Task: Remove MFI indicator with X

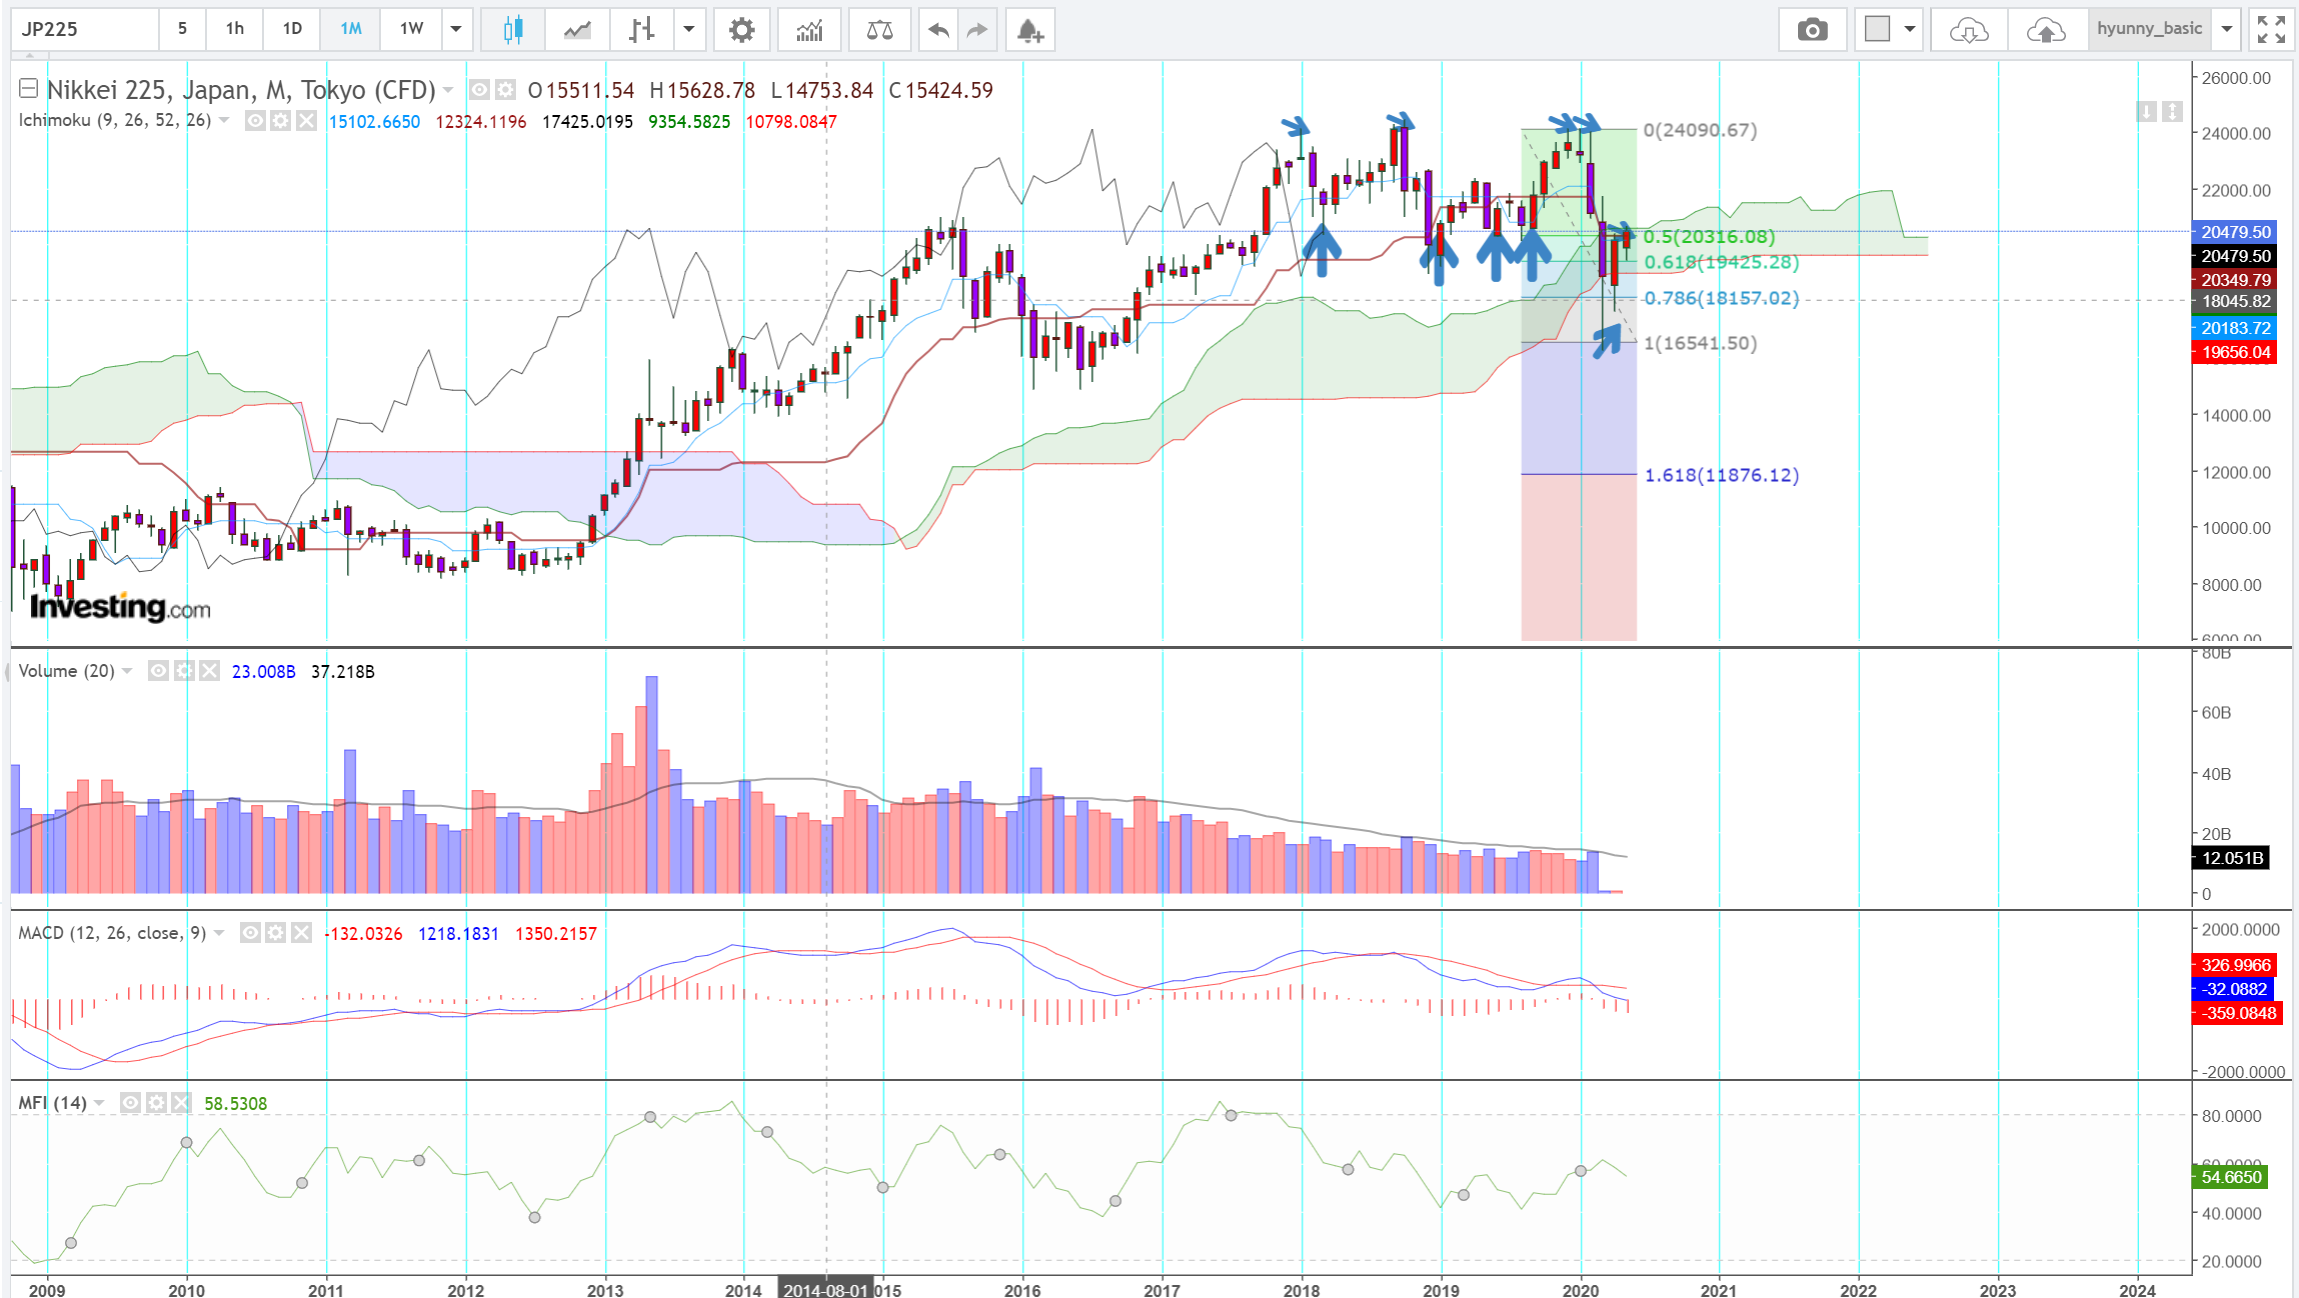Action: 181,1103
